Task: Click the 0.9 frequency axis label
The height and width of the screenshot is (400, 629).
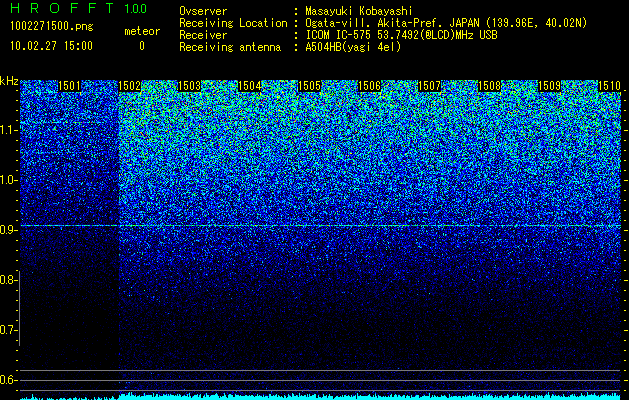Action: [7, 230]
